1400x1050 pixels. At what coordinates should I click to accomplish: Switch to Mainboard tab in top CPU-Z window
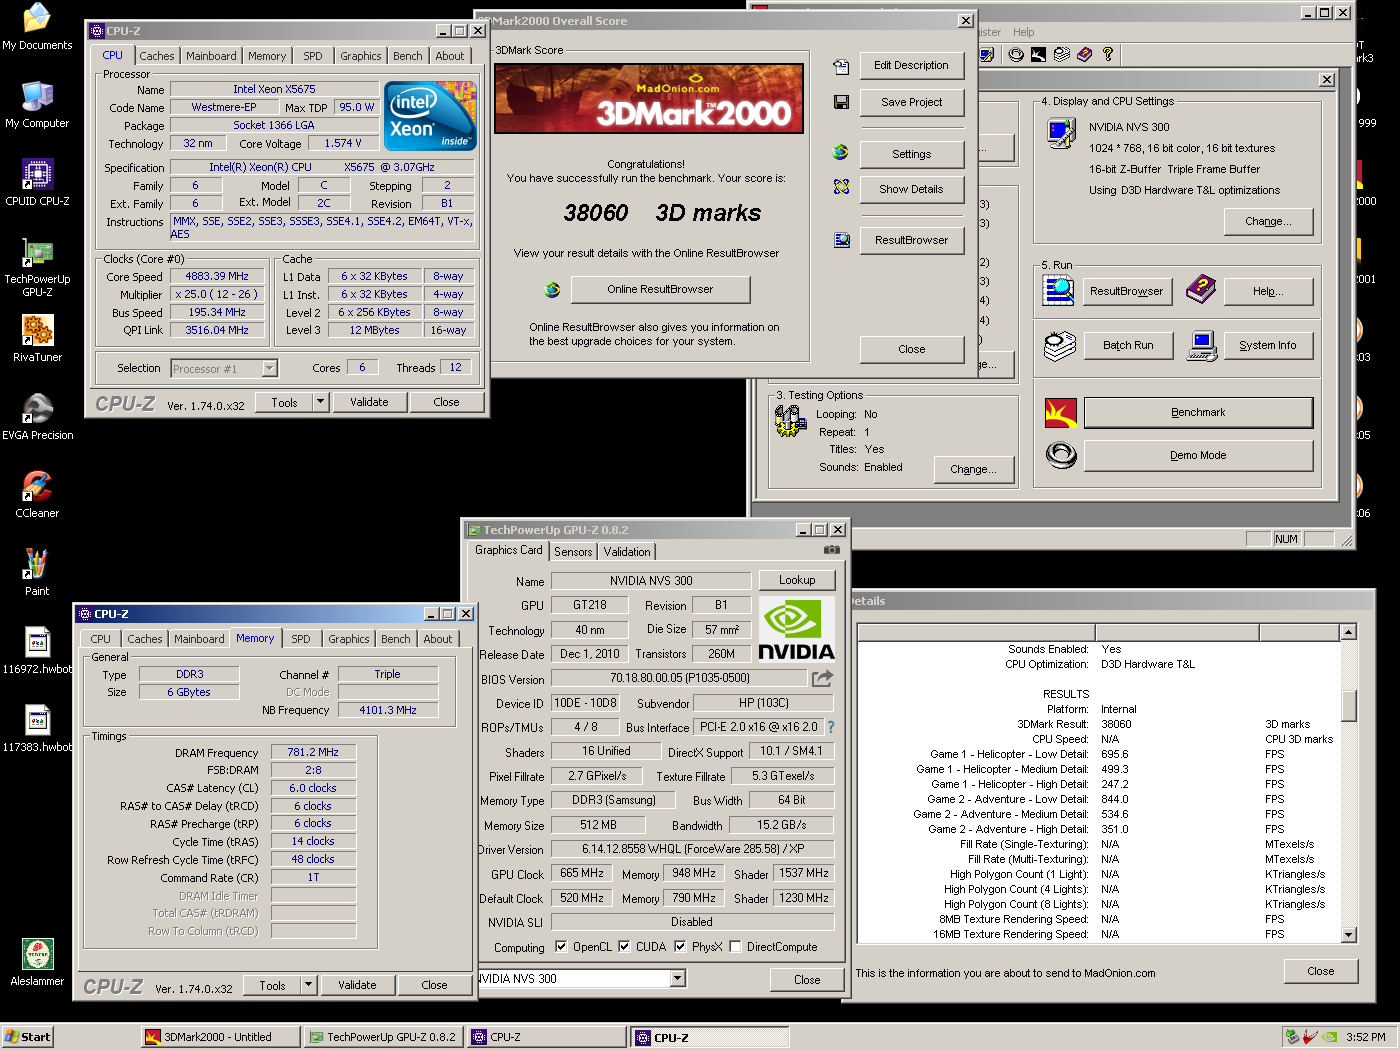pos(211,56)
